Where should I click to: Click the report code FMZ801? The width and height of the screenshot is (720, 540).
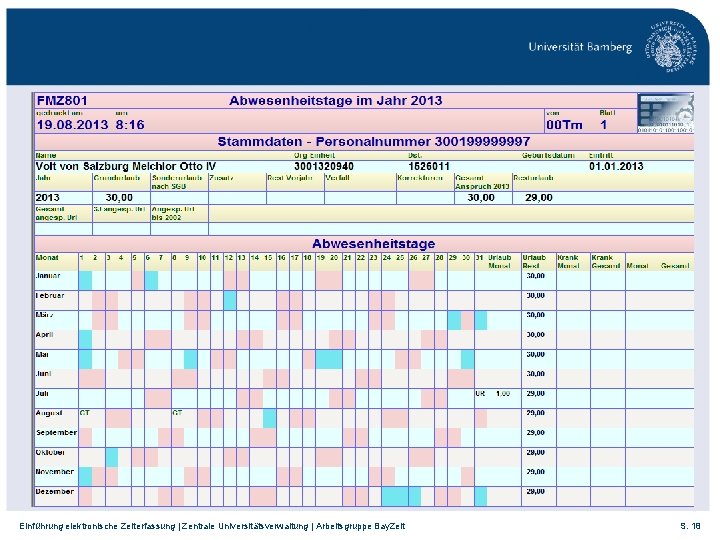[x=62, y=101]
